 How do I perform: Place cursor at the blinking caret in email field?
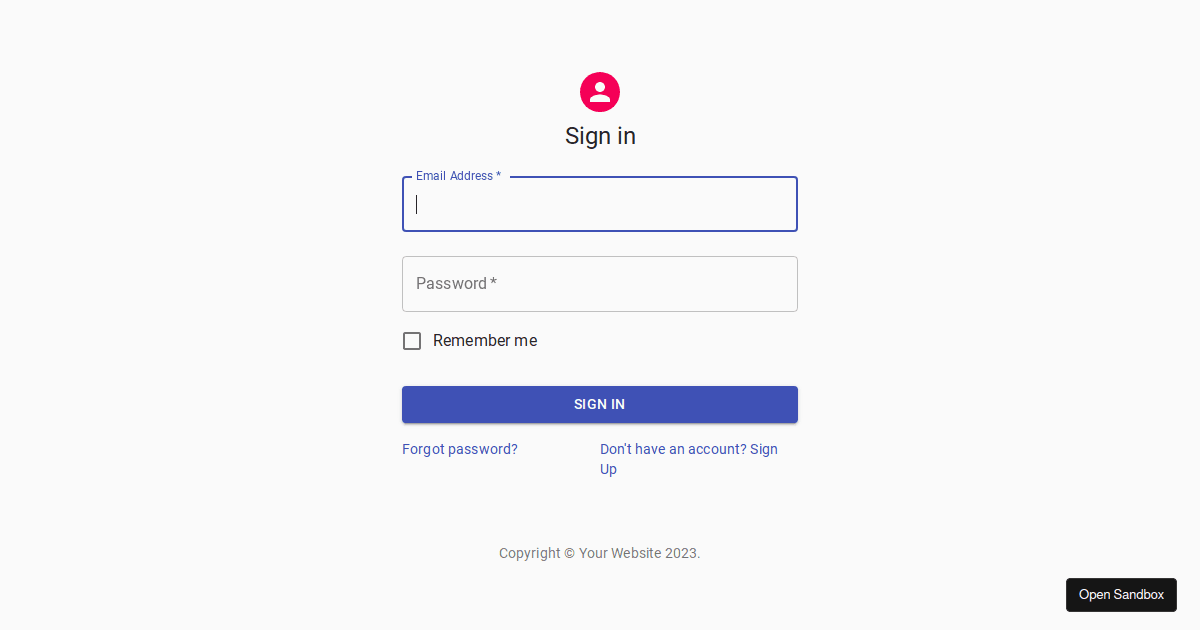click(417, 204)
